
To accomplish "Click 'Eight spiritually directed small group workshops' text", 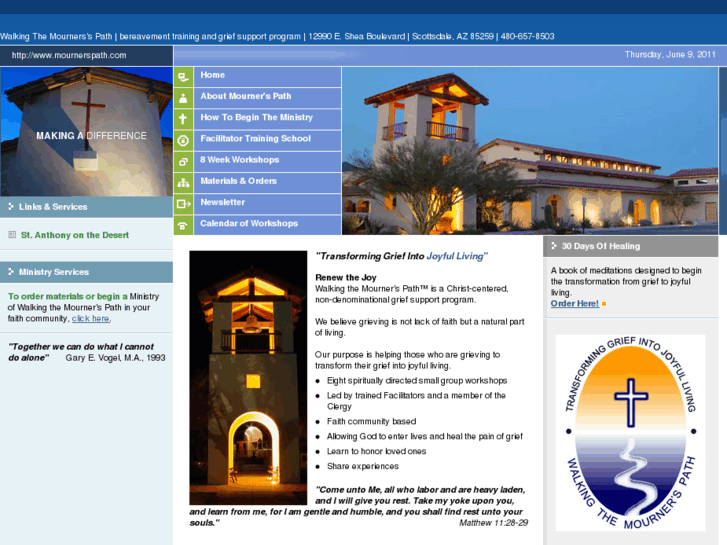I will coord(417,381).
